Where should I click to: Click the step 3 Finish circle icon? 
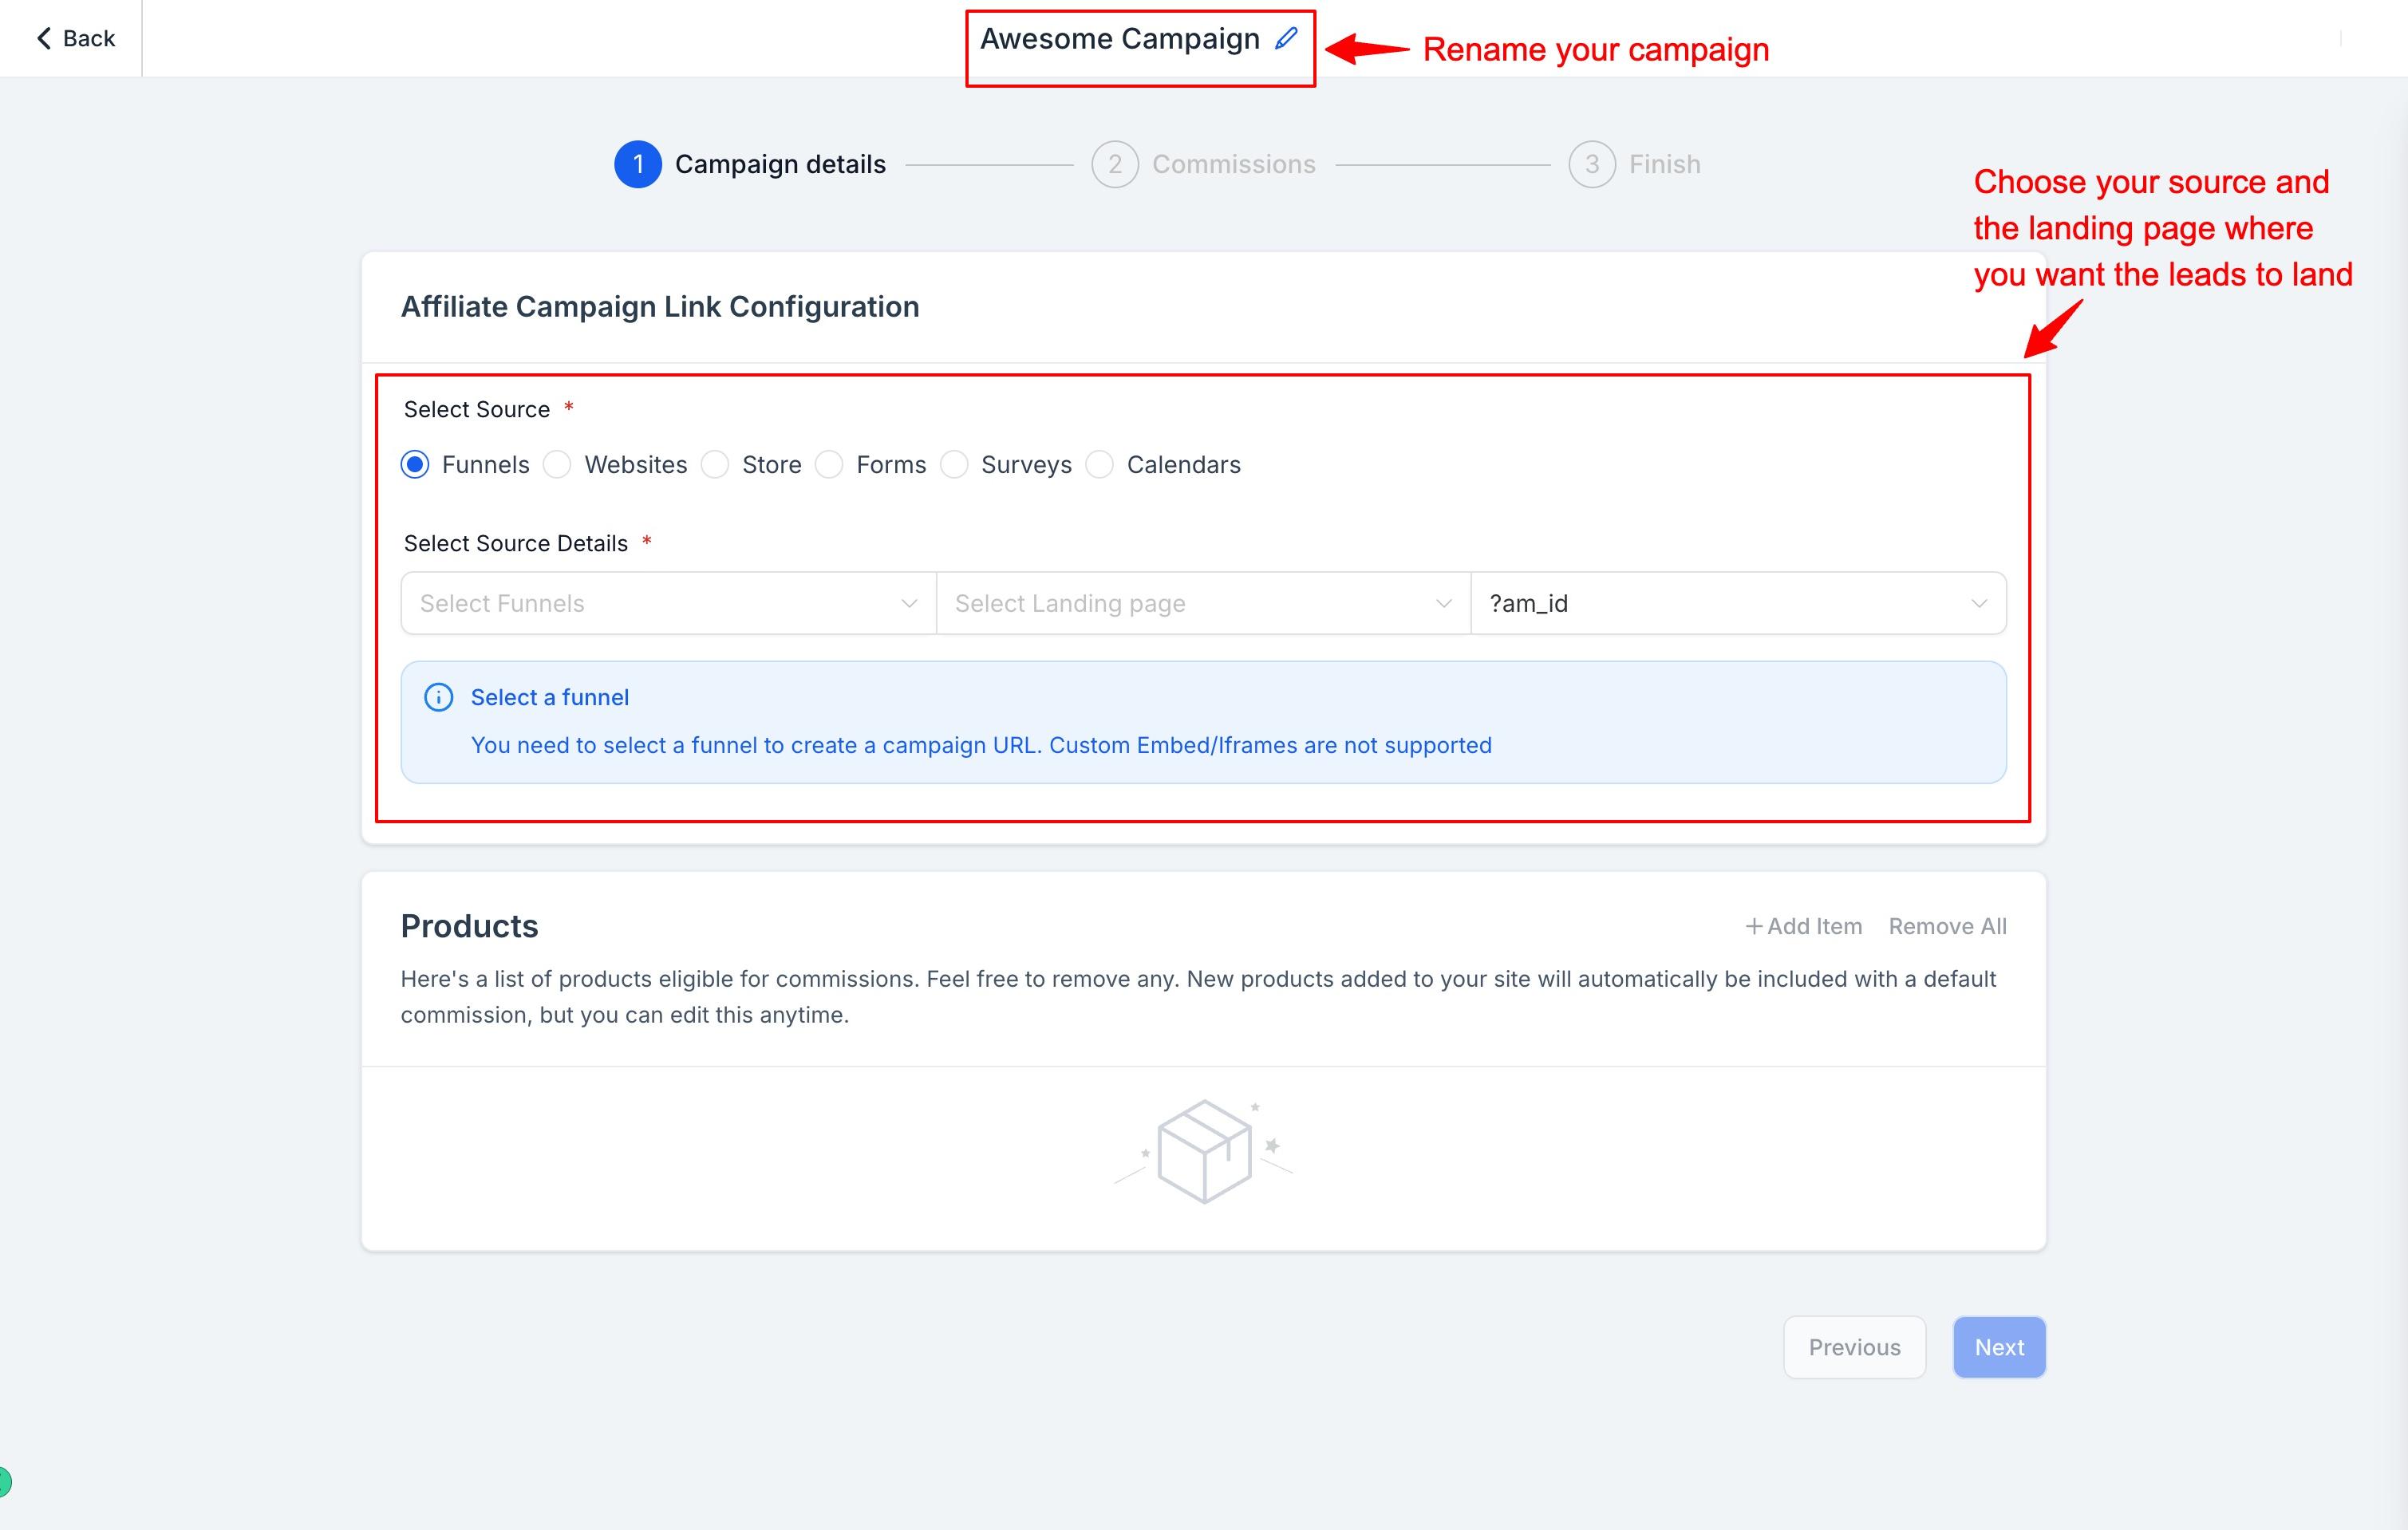click(1591, 164)
